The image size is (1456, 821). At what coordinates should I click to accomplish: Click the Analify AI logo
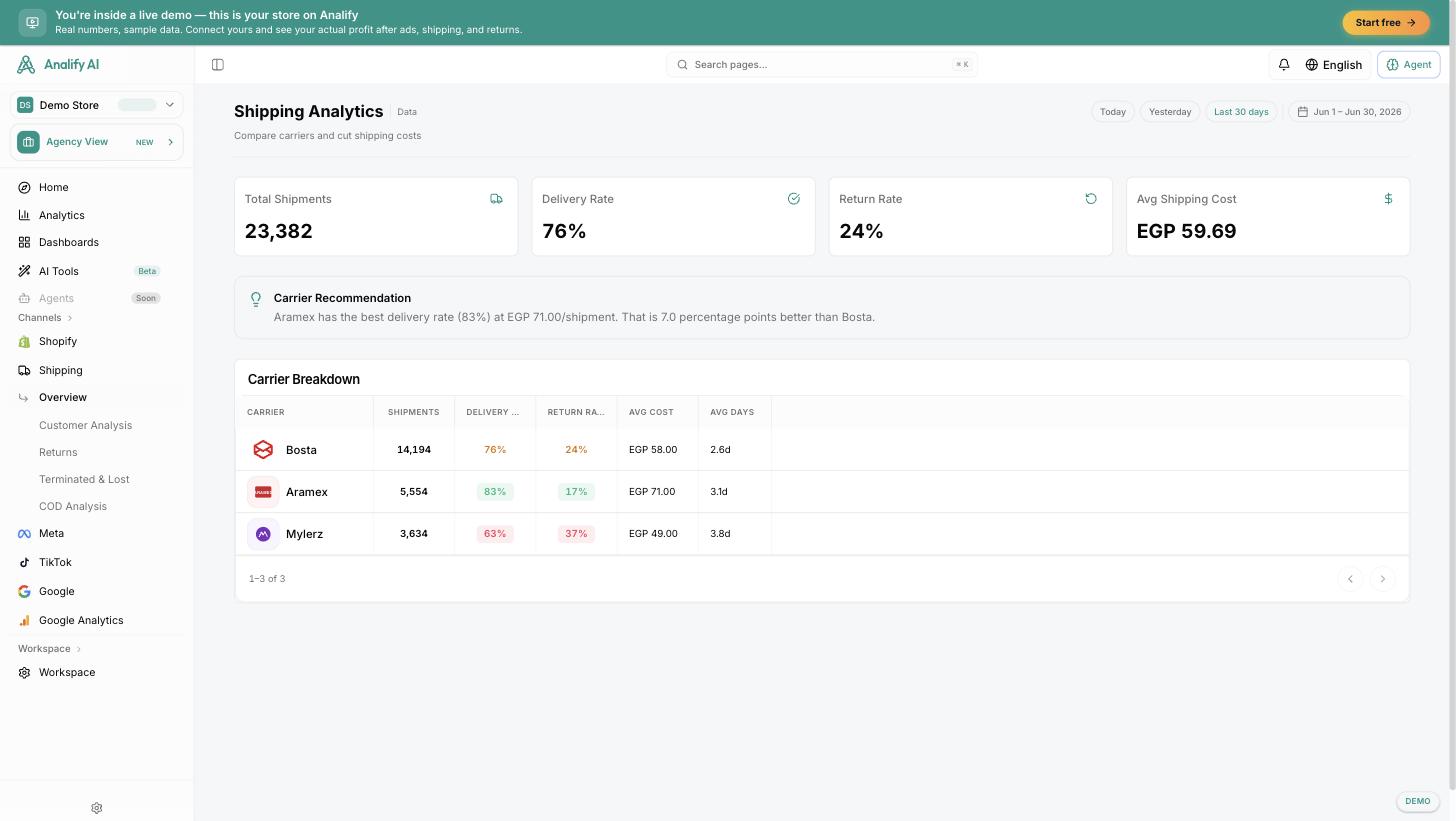click(x=58, y=65)
